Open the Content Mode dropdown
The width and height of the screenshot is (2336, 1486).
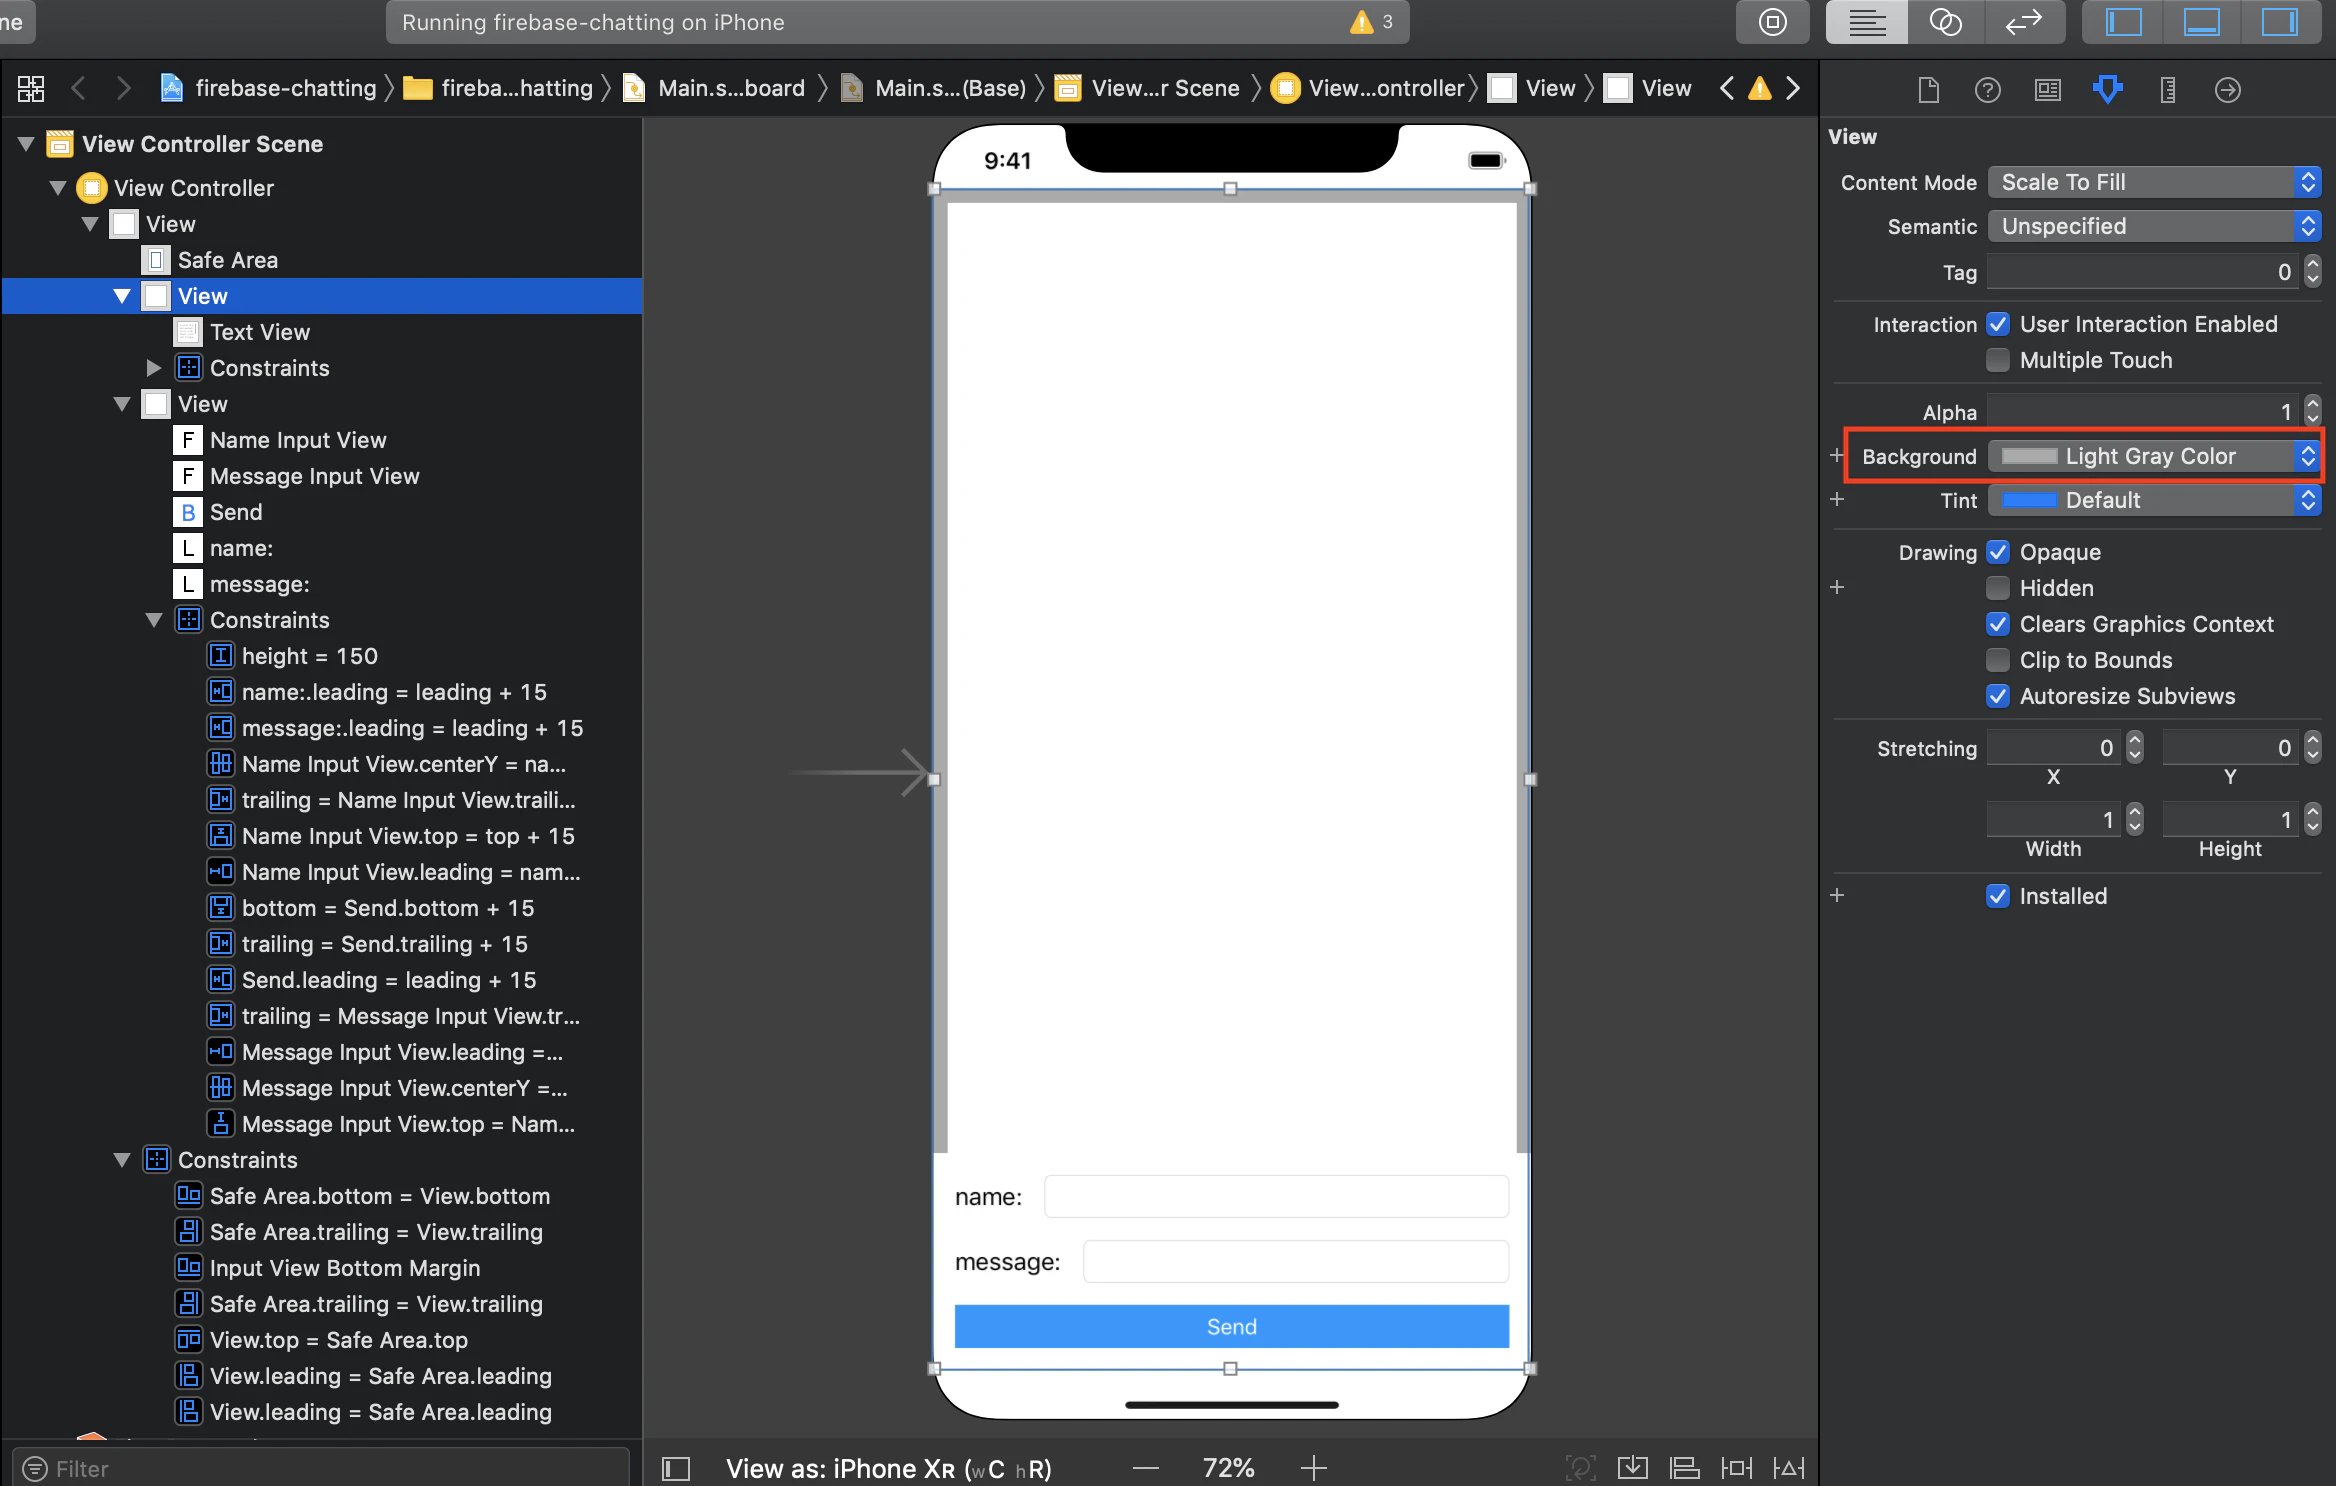click(x=2154, y=182)
